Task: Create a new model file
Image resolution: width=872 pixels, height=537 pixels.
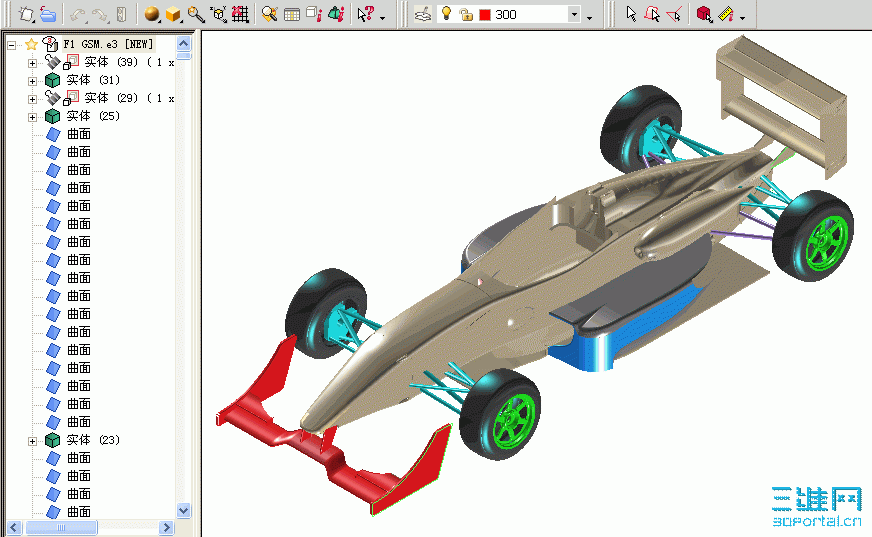Action: [x=26, y=14]
